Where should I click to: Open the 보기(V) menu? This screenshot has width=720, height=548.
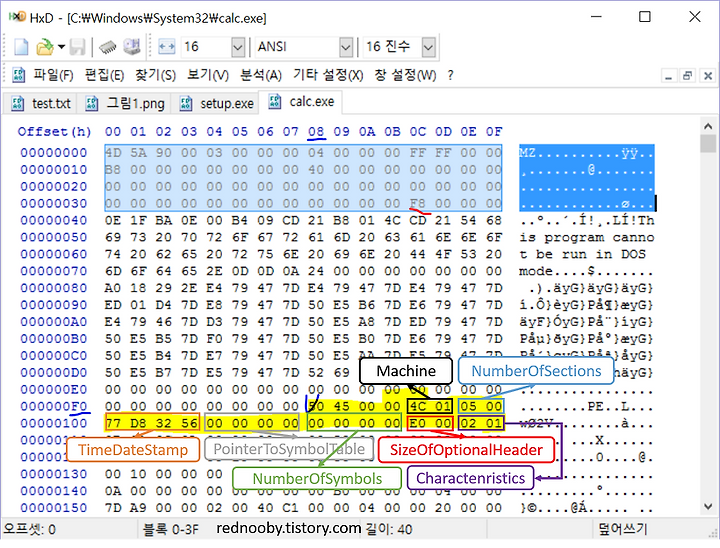[x=208, y=75]
